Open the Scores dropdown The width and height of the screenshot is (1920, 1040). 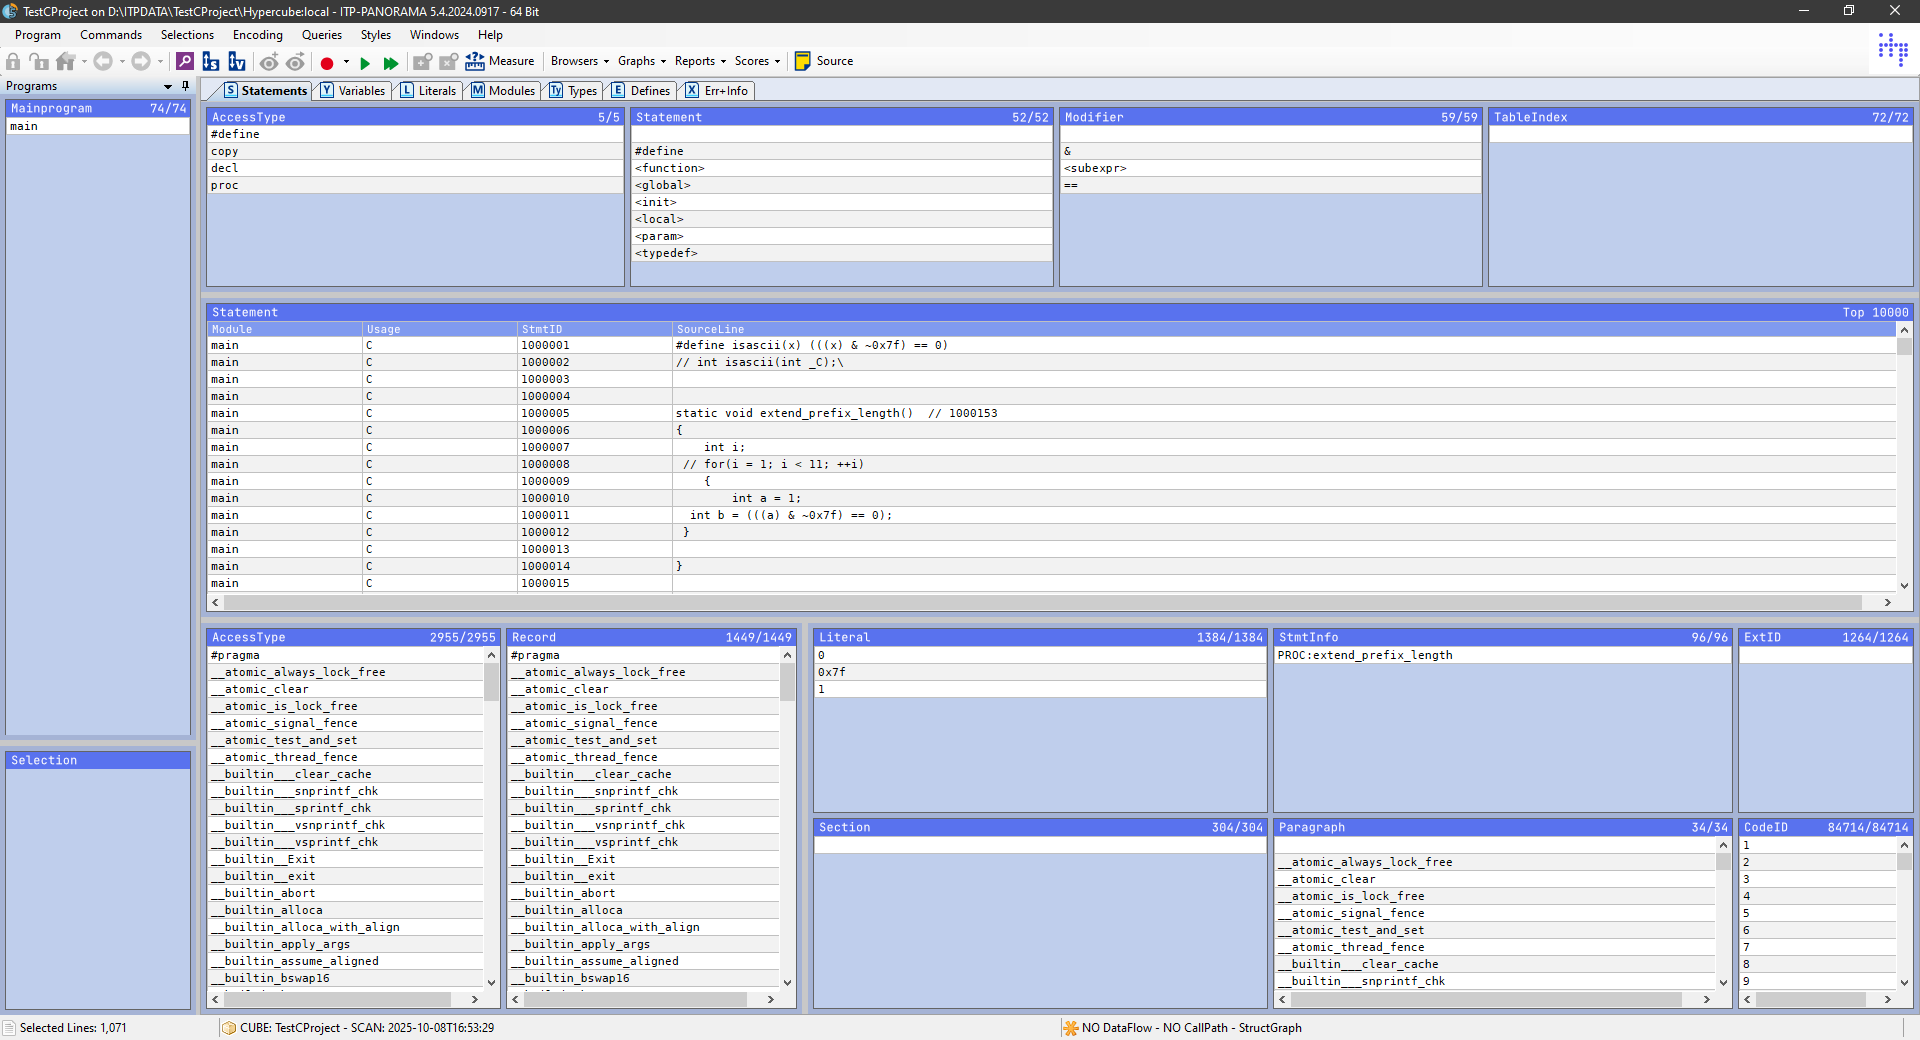[x=757, y=61]
